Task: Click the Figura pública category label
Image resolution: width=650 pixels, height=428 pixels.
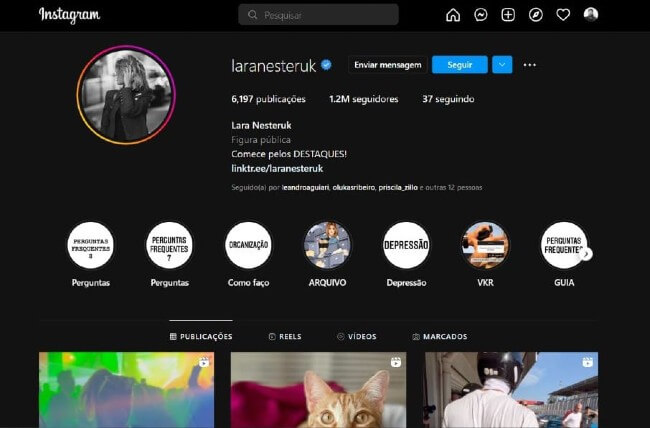Action: pyautogui.click(x=261, y=140)
